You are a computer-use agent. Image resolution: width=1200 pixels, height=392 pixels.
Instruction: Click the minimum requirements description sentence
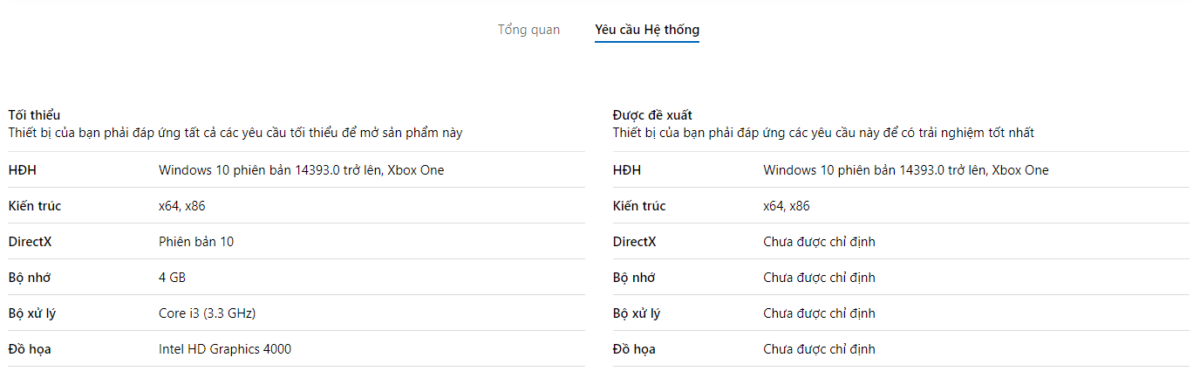click(235, 133)
